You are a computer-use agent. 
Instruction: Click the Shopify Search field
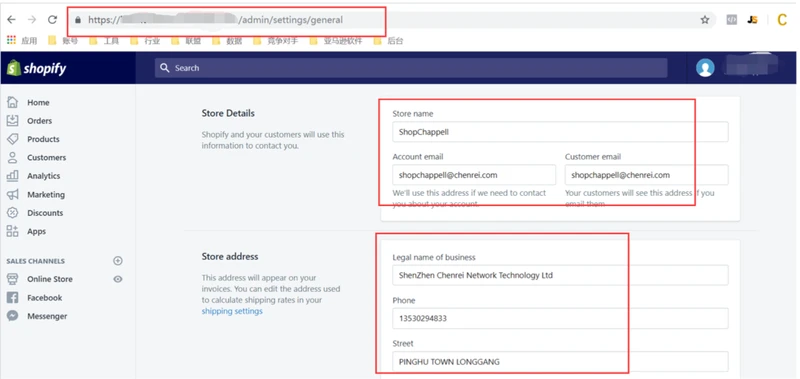click(411, 68)
